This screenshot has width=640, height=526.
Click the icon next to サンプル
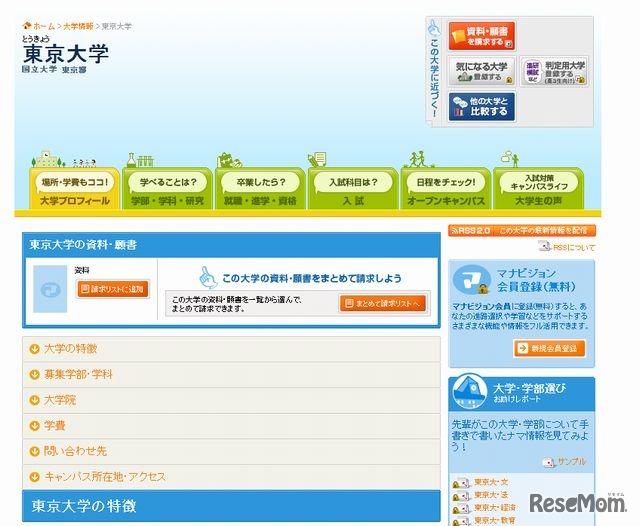(549, 462)
